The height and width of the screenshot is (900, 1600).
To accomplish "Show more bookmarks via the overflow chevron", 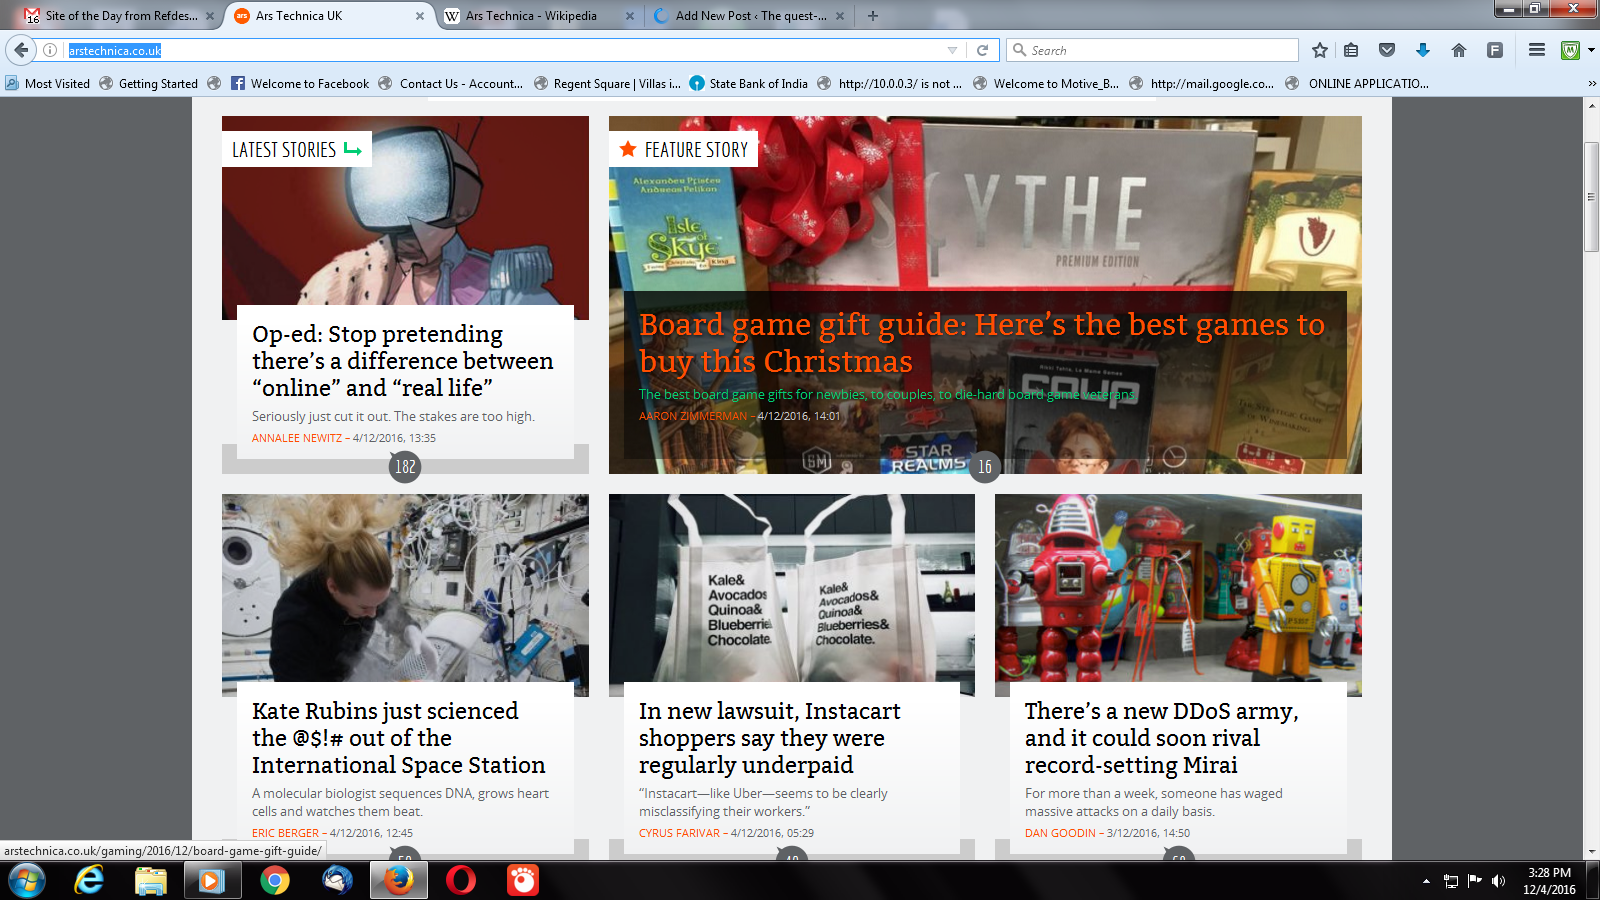I will click(1592, 84).
